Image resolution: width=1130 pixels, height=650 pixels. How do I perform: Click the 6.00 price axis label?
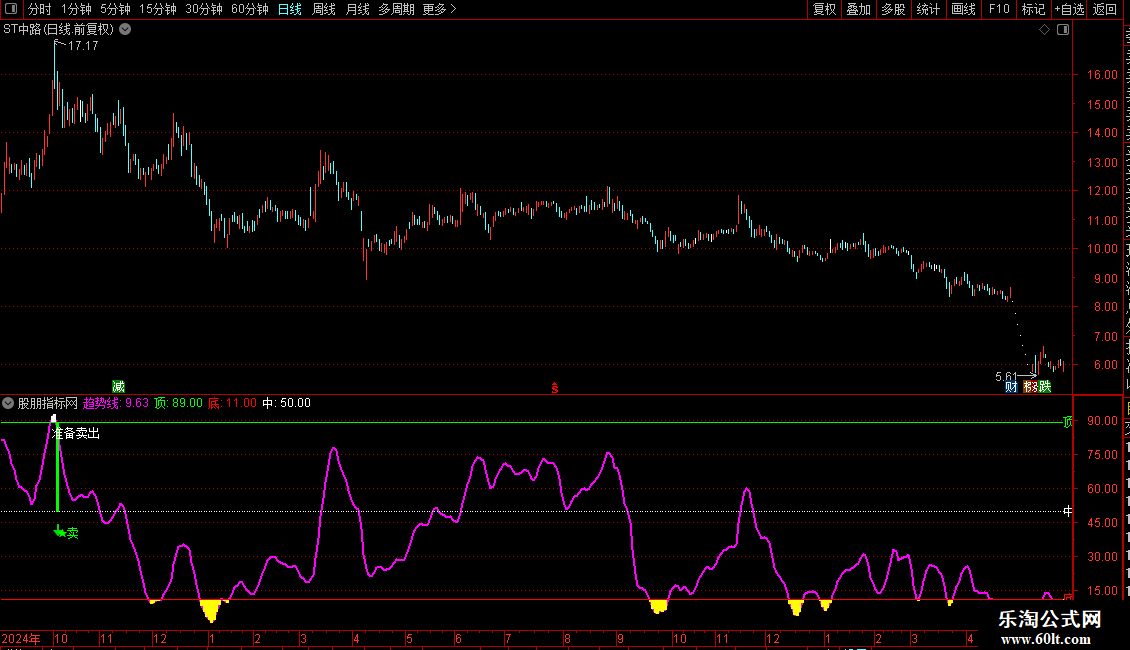(x=1105, y=365)
